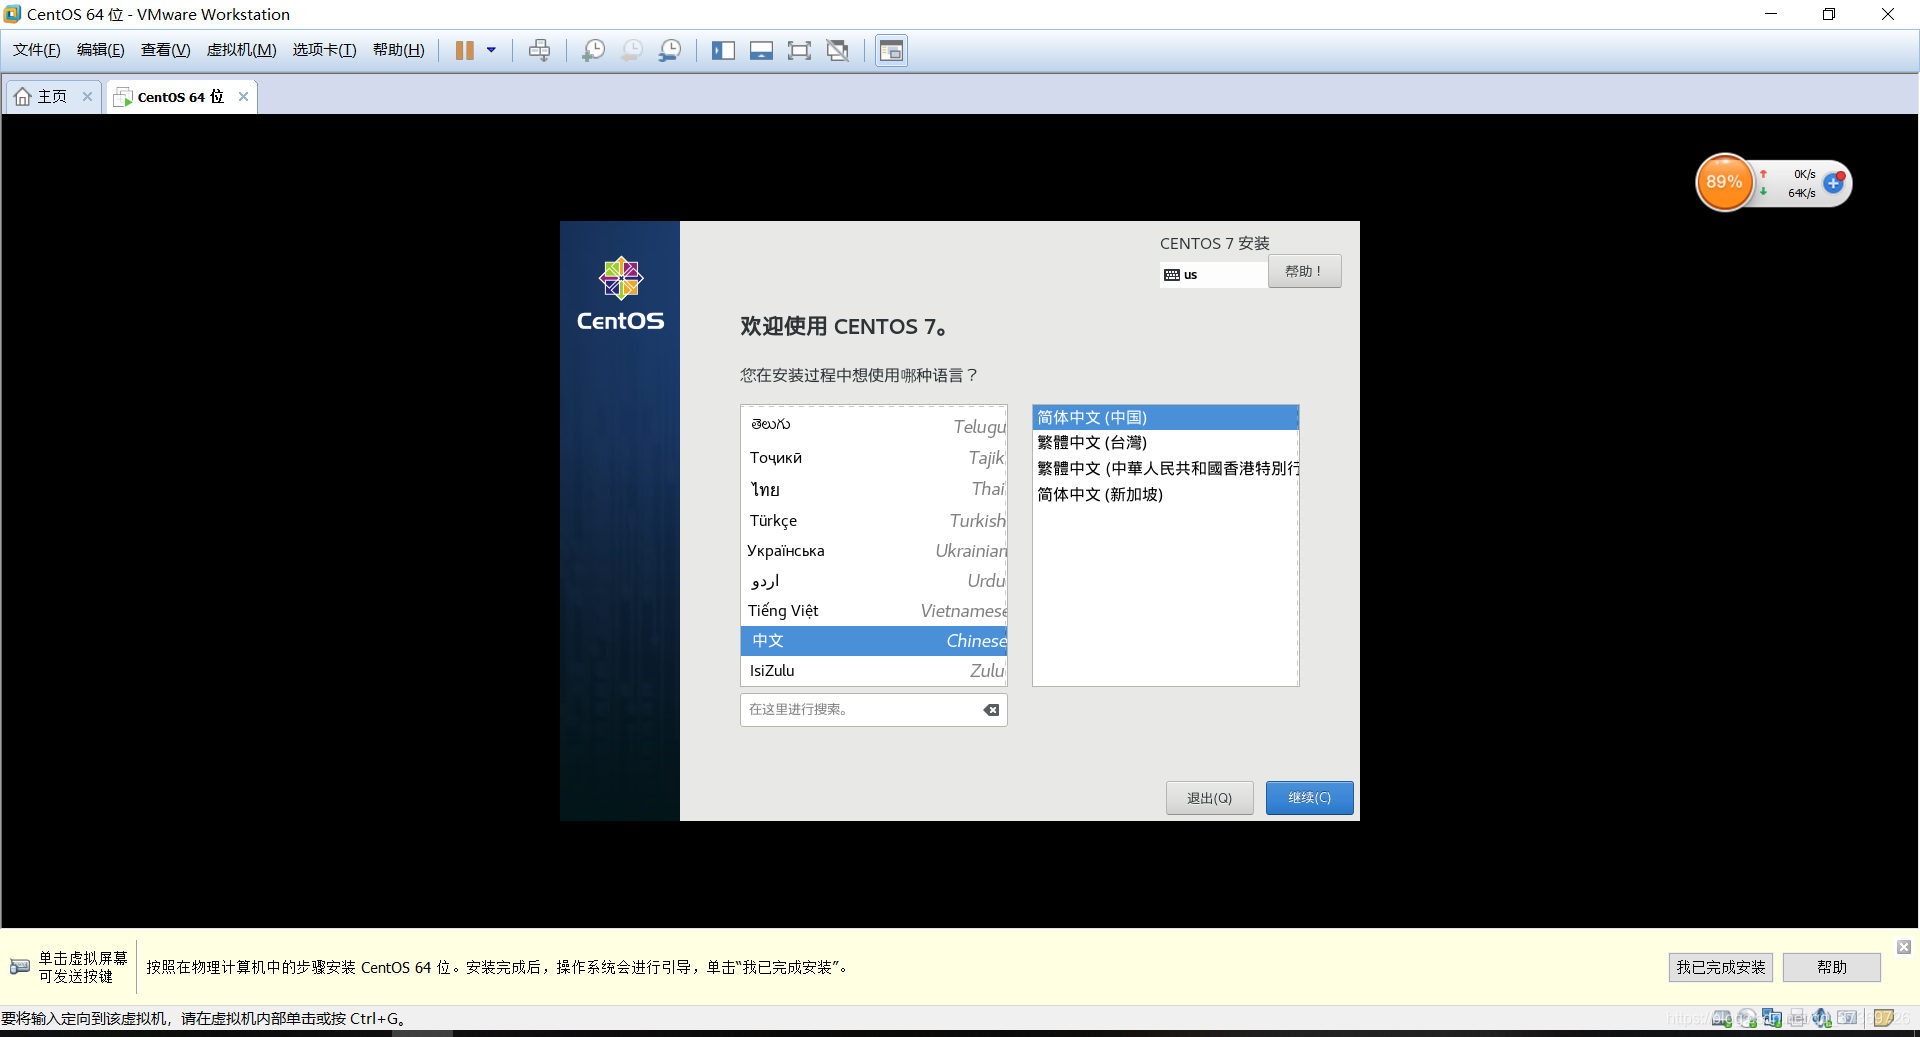Click the VMware Workstation title bar icon
Screen dimensions: 1920x1037
click(12, 14)
